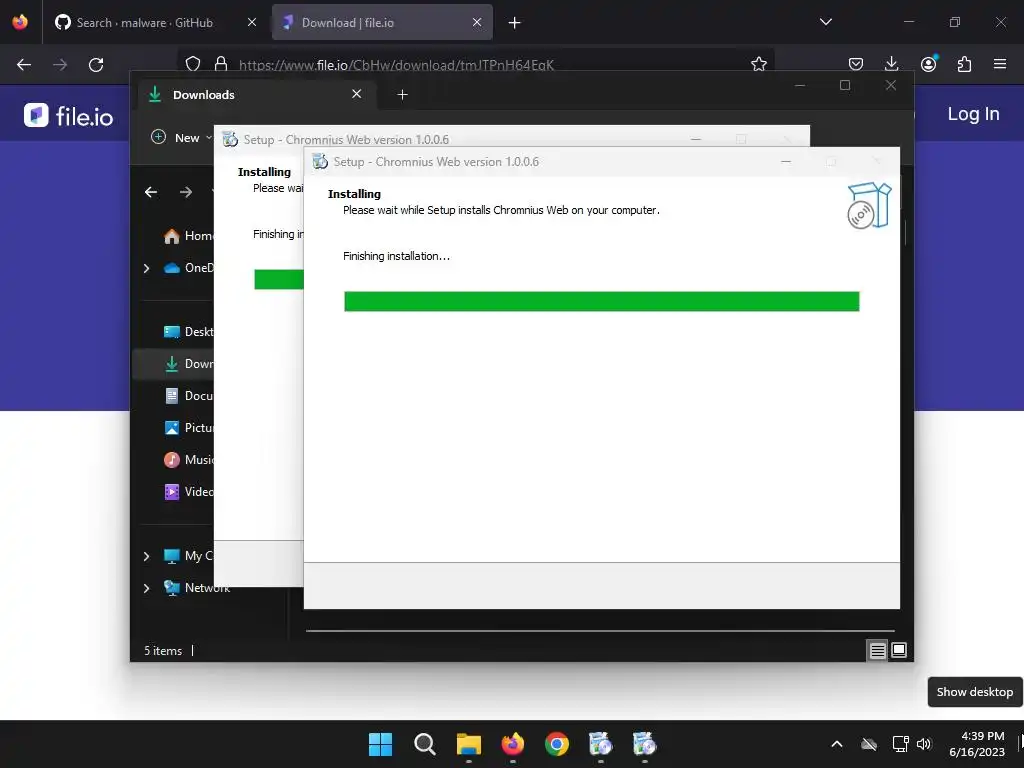Open Windows taskbar search
This screenshot has height=768, width=1024.
(424, 744)
